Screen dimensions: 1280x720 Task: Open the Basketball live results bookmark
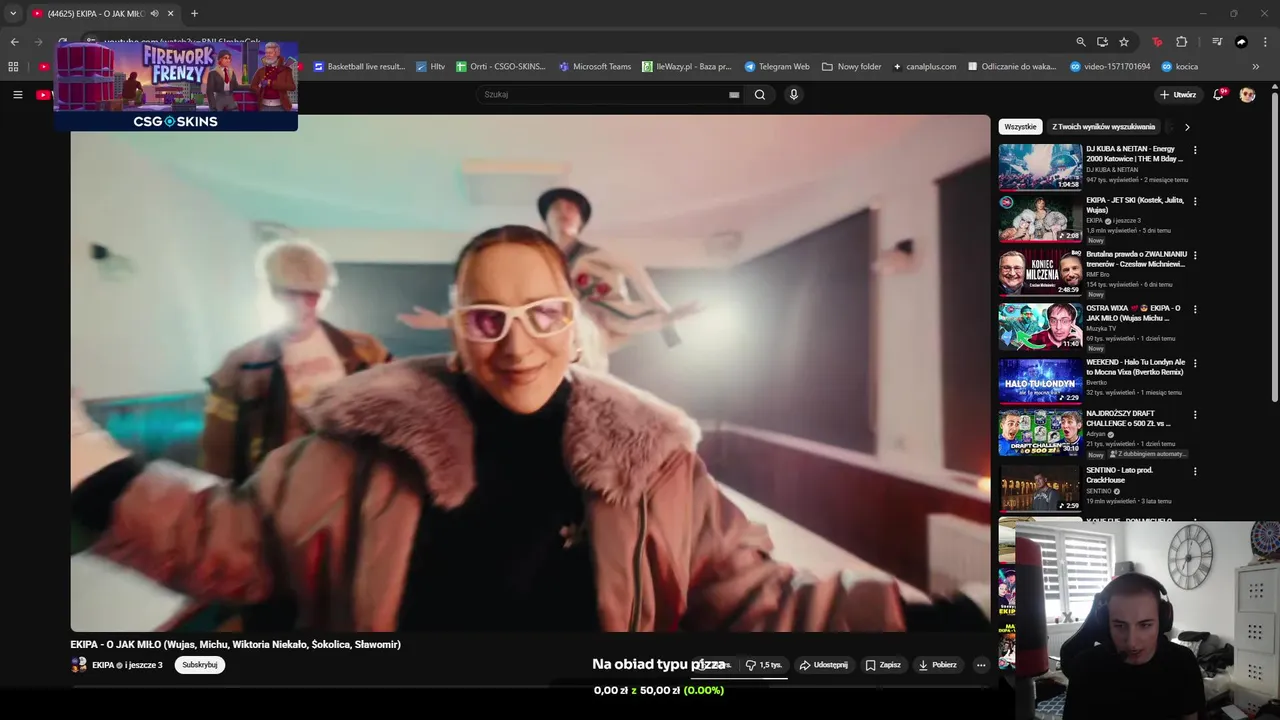coord(359,67)
